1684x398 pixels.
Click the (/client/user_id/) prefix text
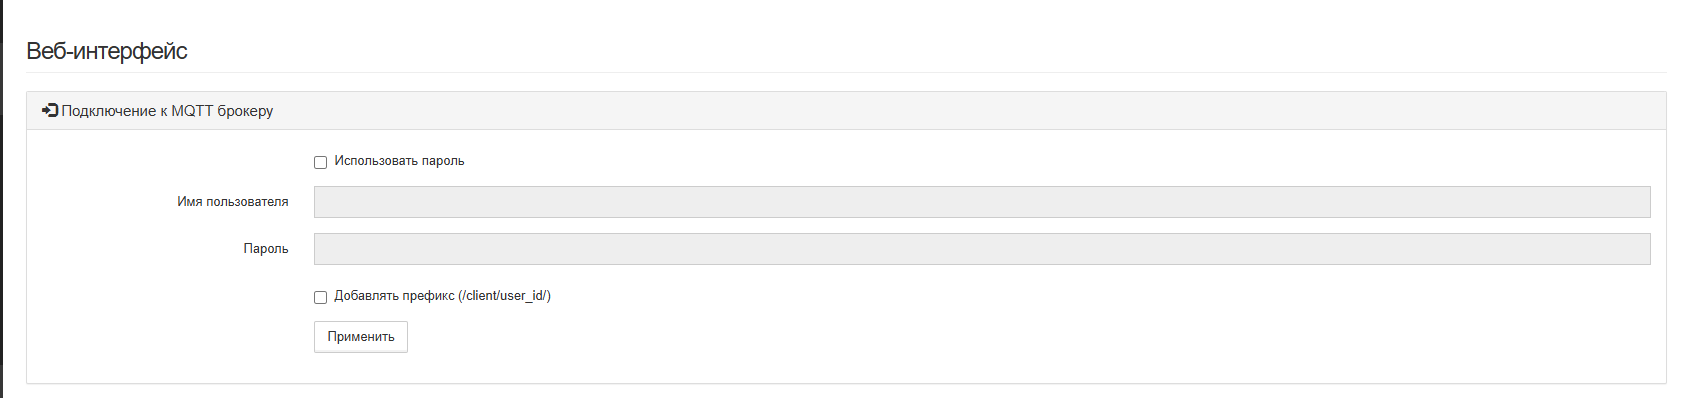click(504, 296)
